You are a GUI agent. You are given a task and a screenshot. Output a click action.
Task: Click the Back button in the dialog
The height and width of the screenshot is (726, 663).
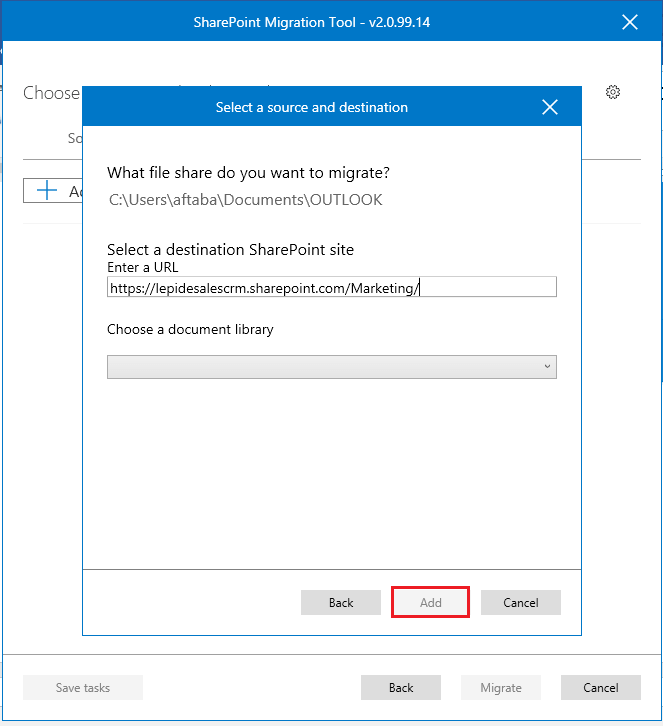341,602
